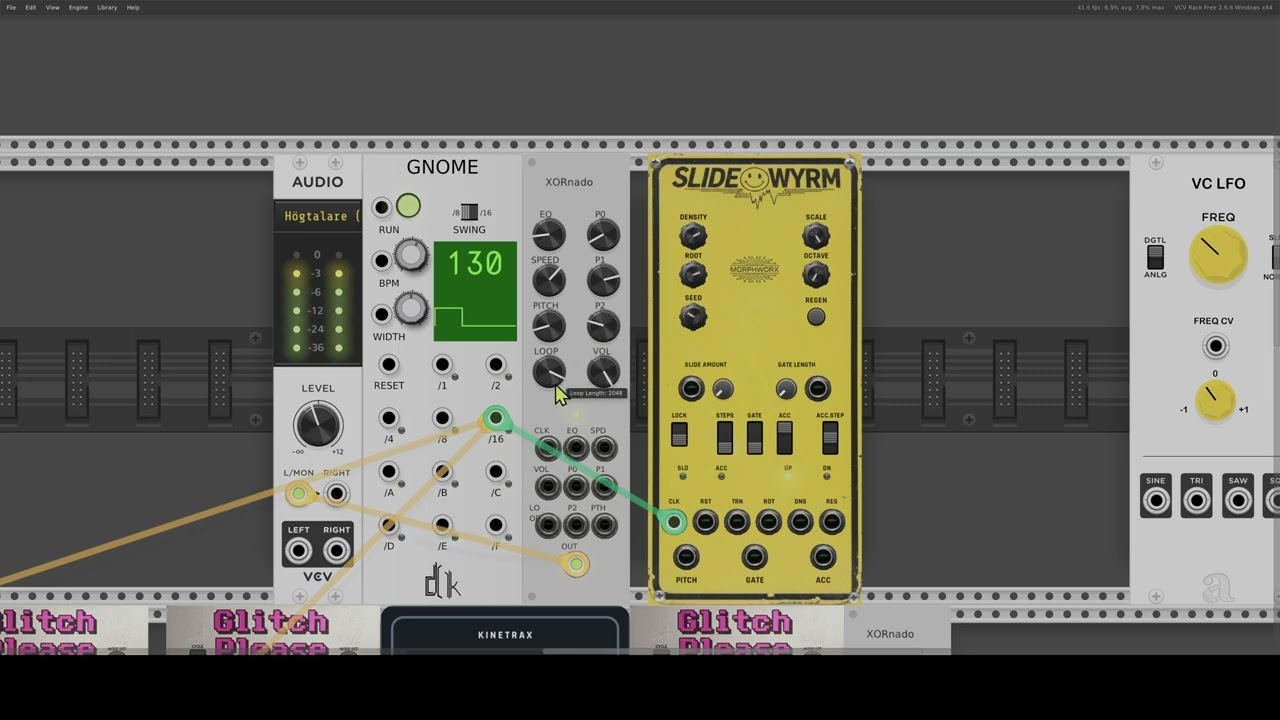The image size is (1280, 720).
Task: Click the RESET jack on Gnome
Action: point(389,365)
